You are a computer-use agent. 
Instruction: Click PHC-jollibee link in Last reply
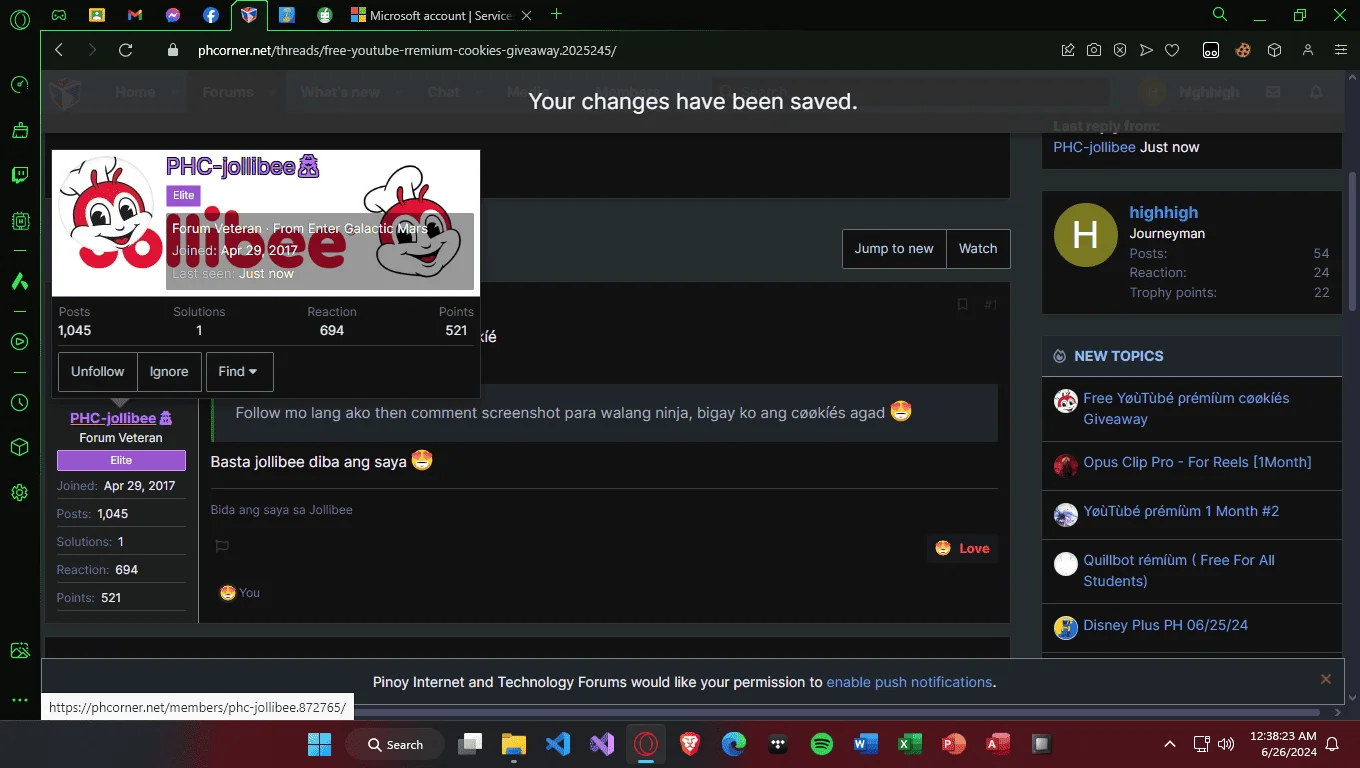1094,147
